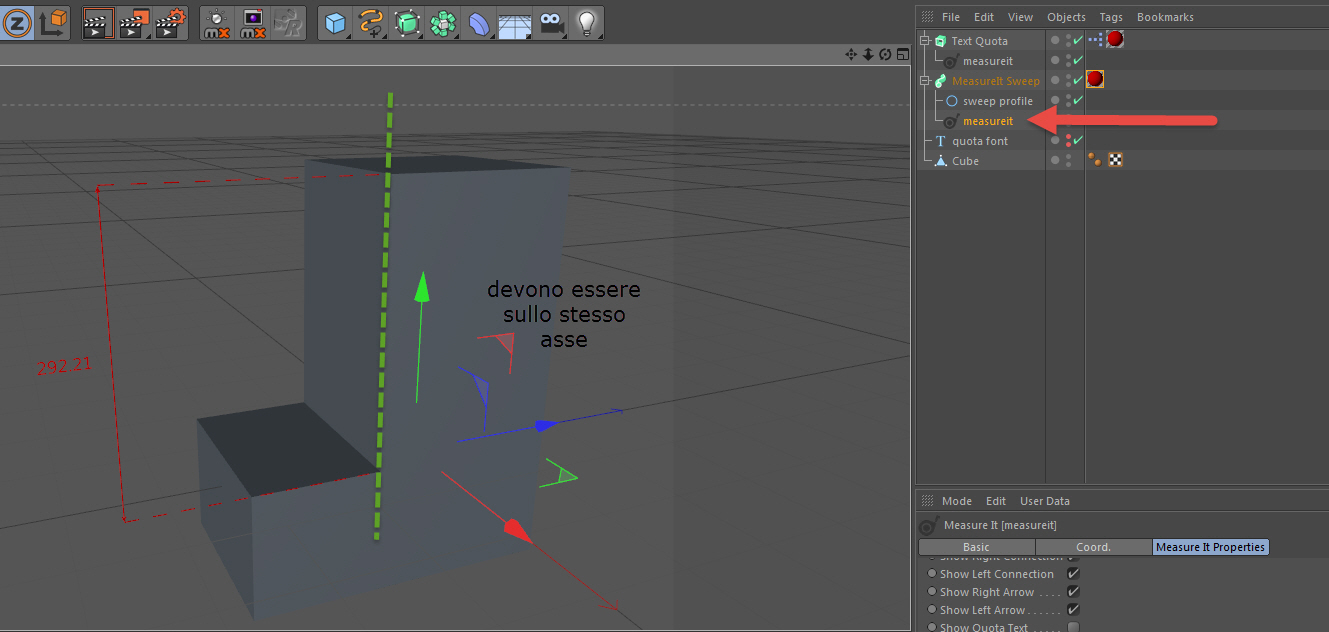Open the User Data menu
The height and width of the screenshot is (632, 1329).
pyautogui.click(x=1044, y=501)
